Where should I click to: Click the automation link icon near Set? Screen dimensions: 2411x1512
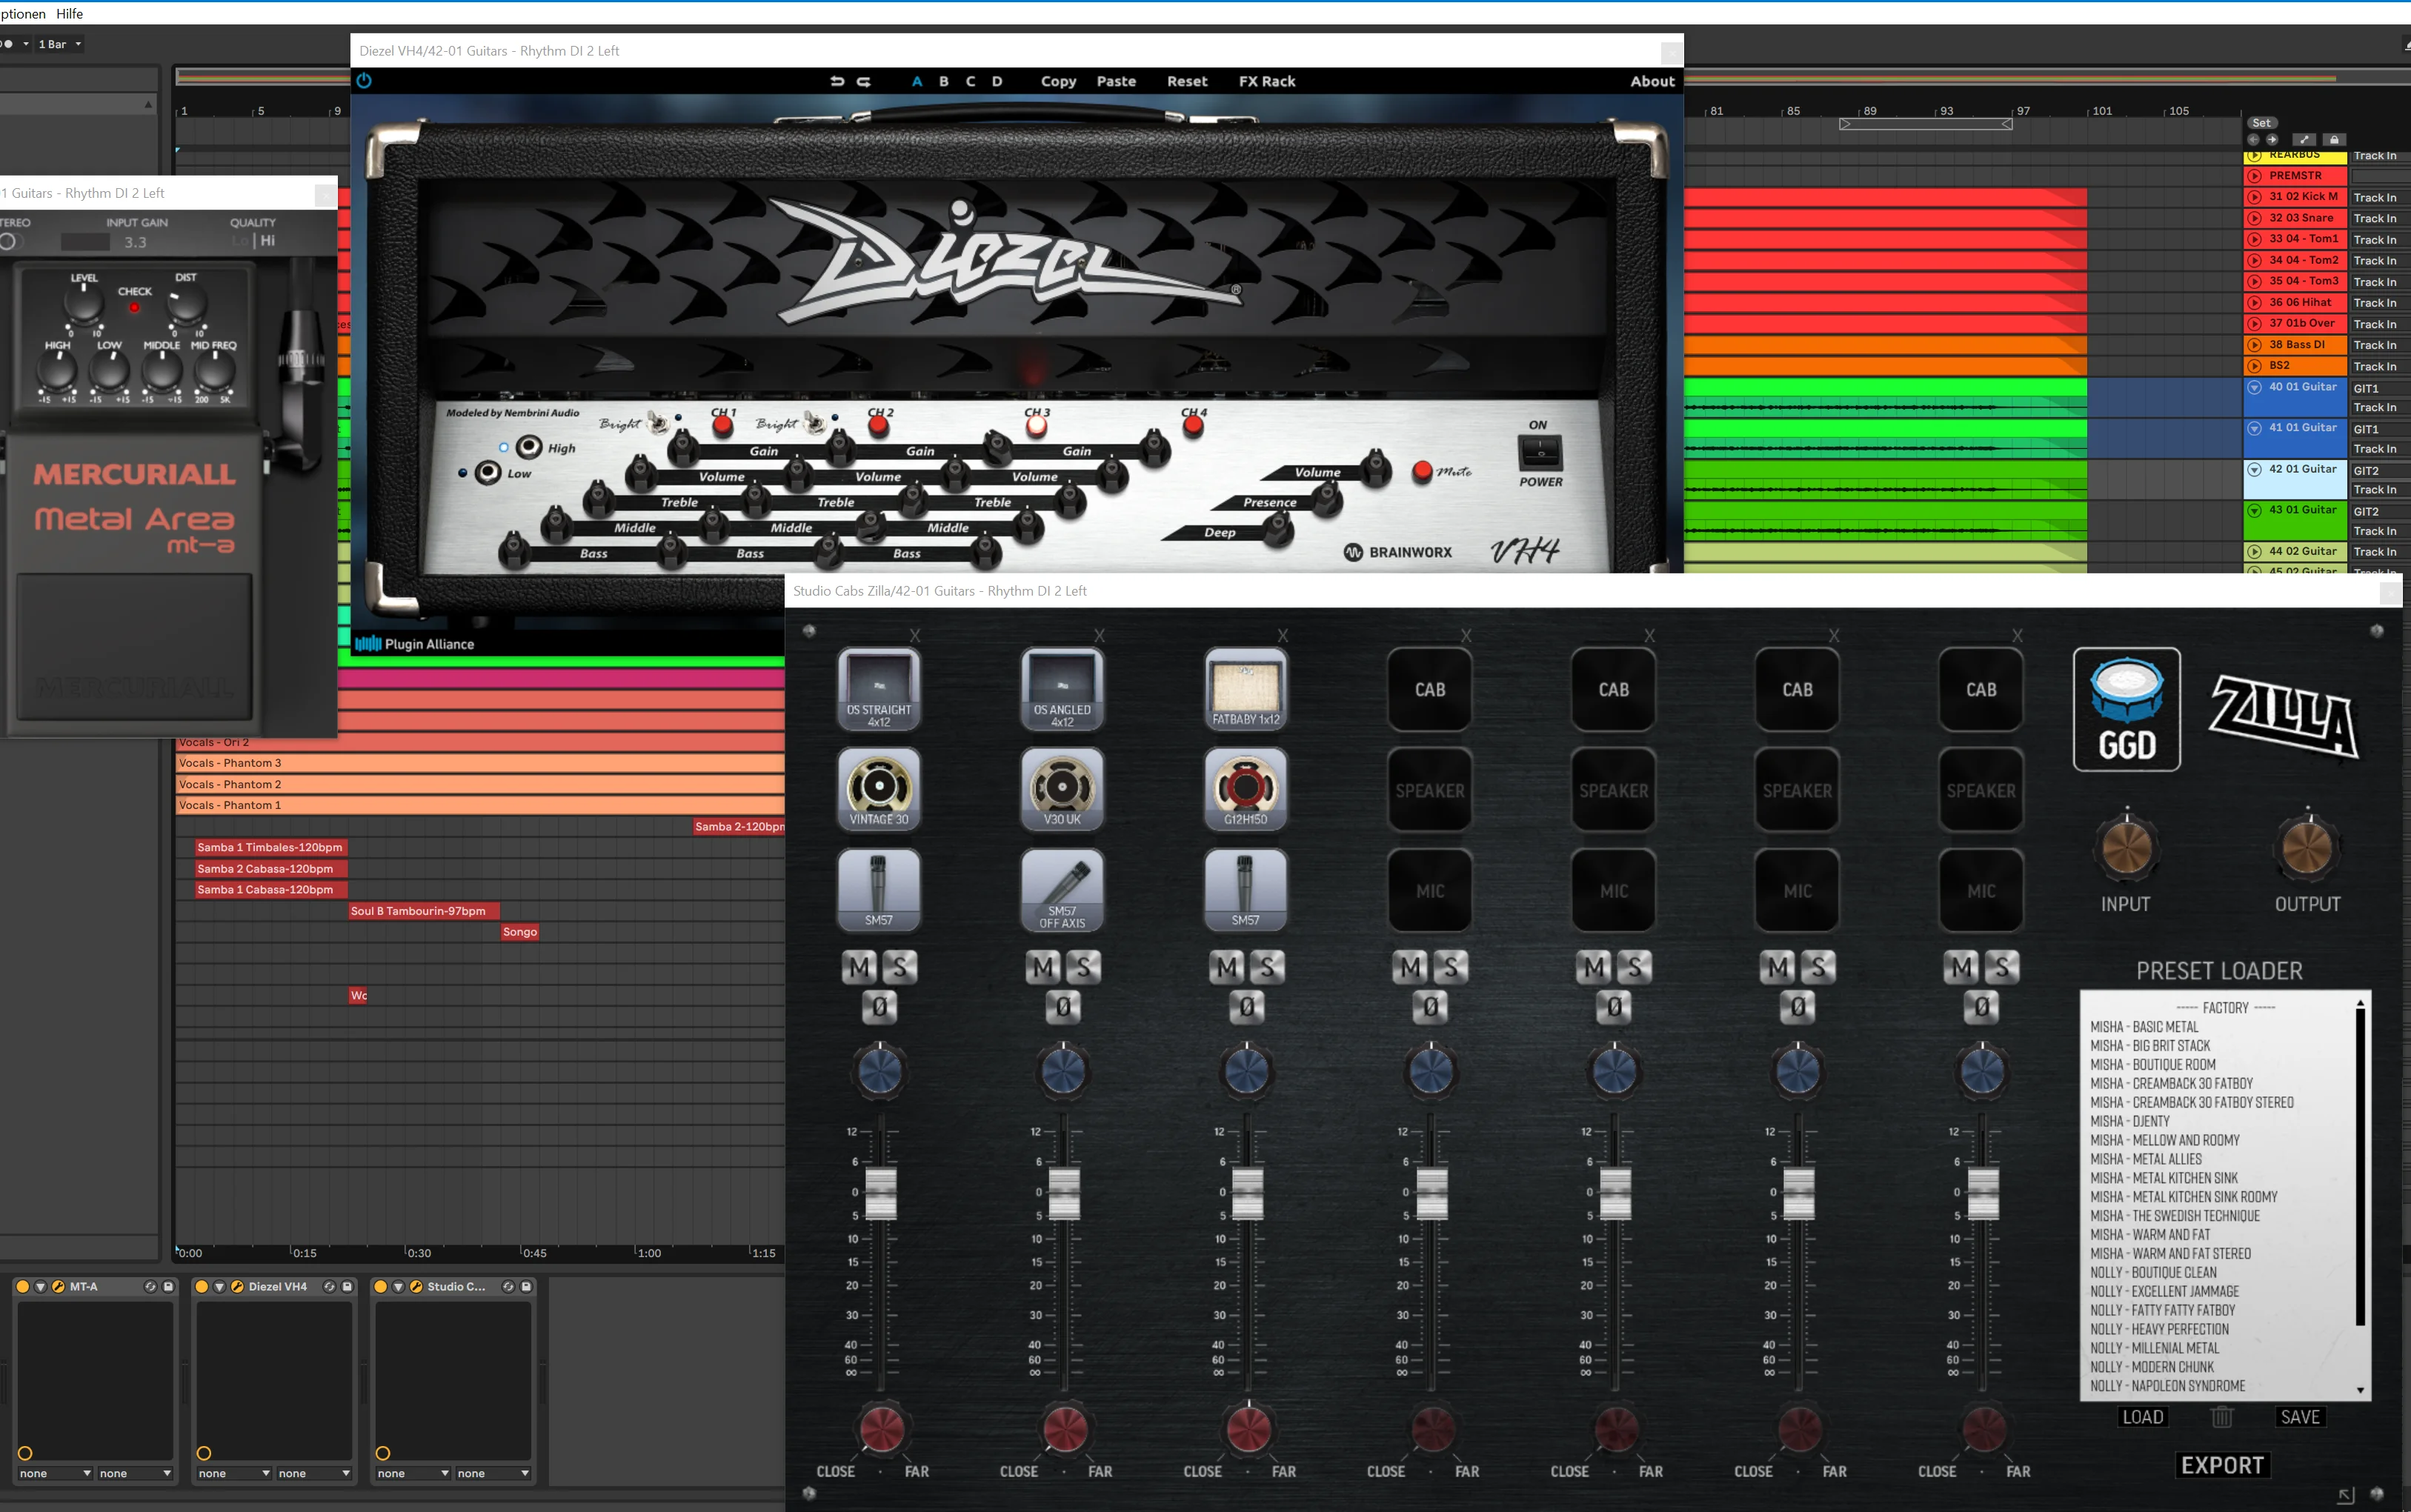click(x=2304, y=140)
